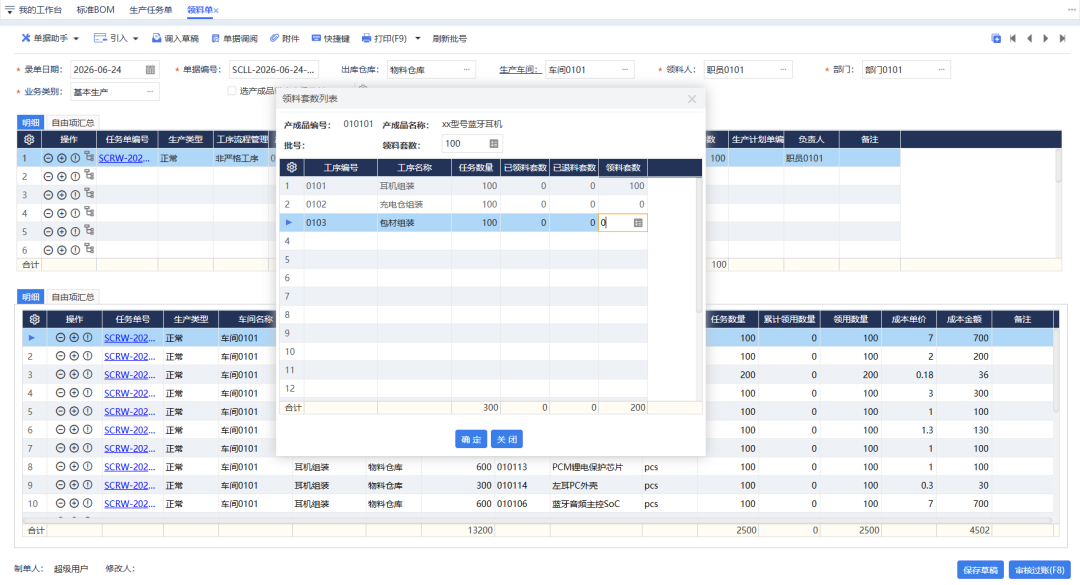1080x585 pixels.
Task: Click 刷新批号 button
Action: point(450,39)
